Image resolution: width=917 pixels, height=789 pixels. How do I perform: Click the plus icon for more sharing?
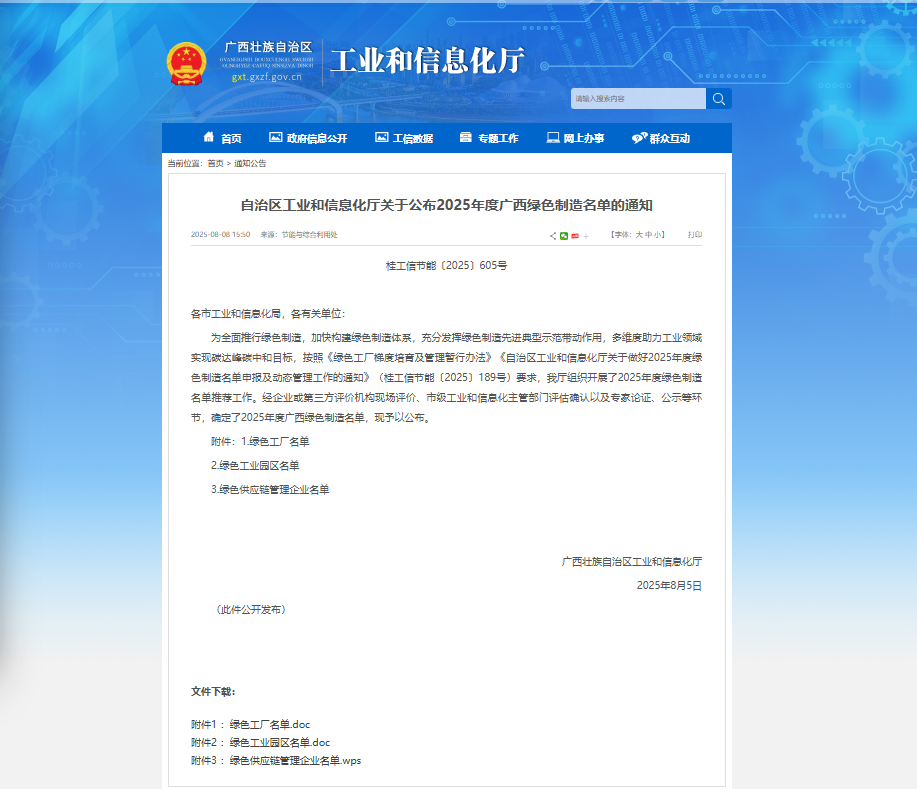586,236
